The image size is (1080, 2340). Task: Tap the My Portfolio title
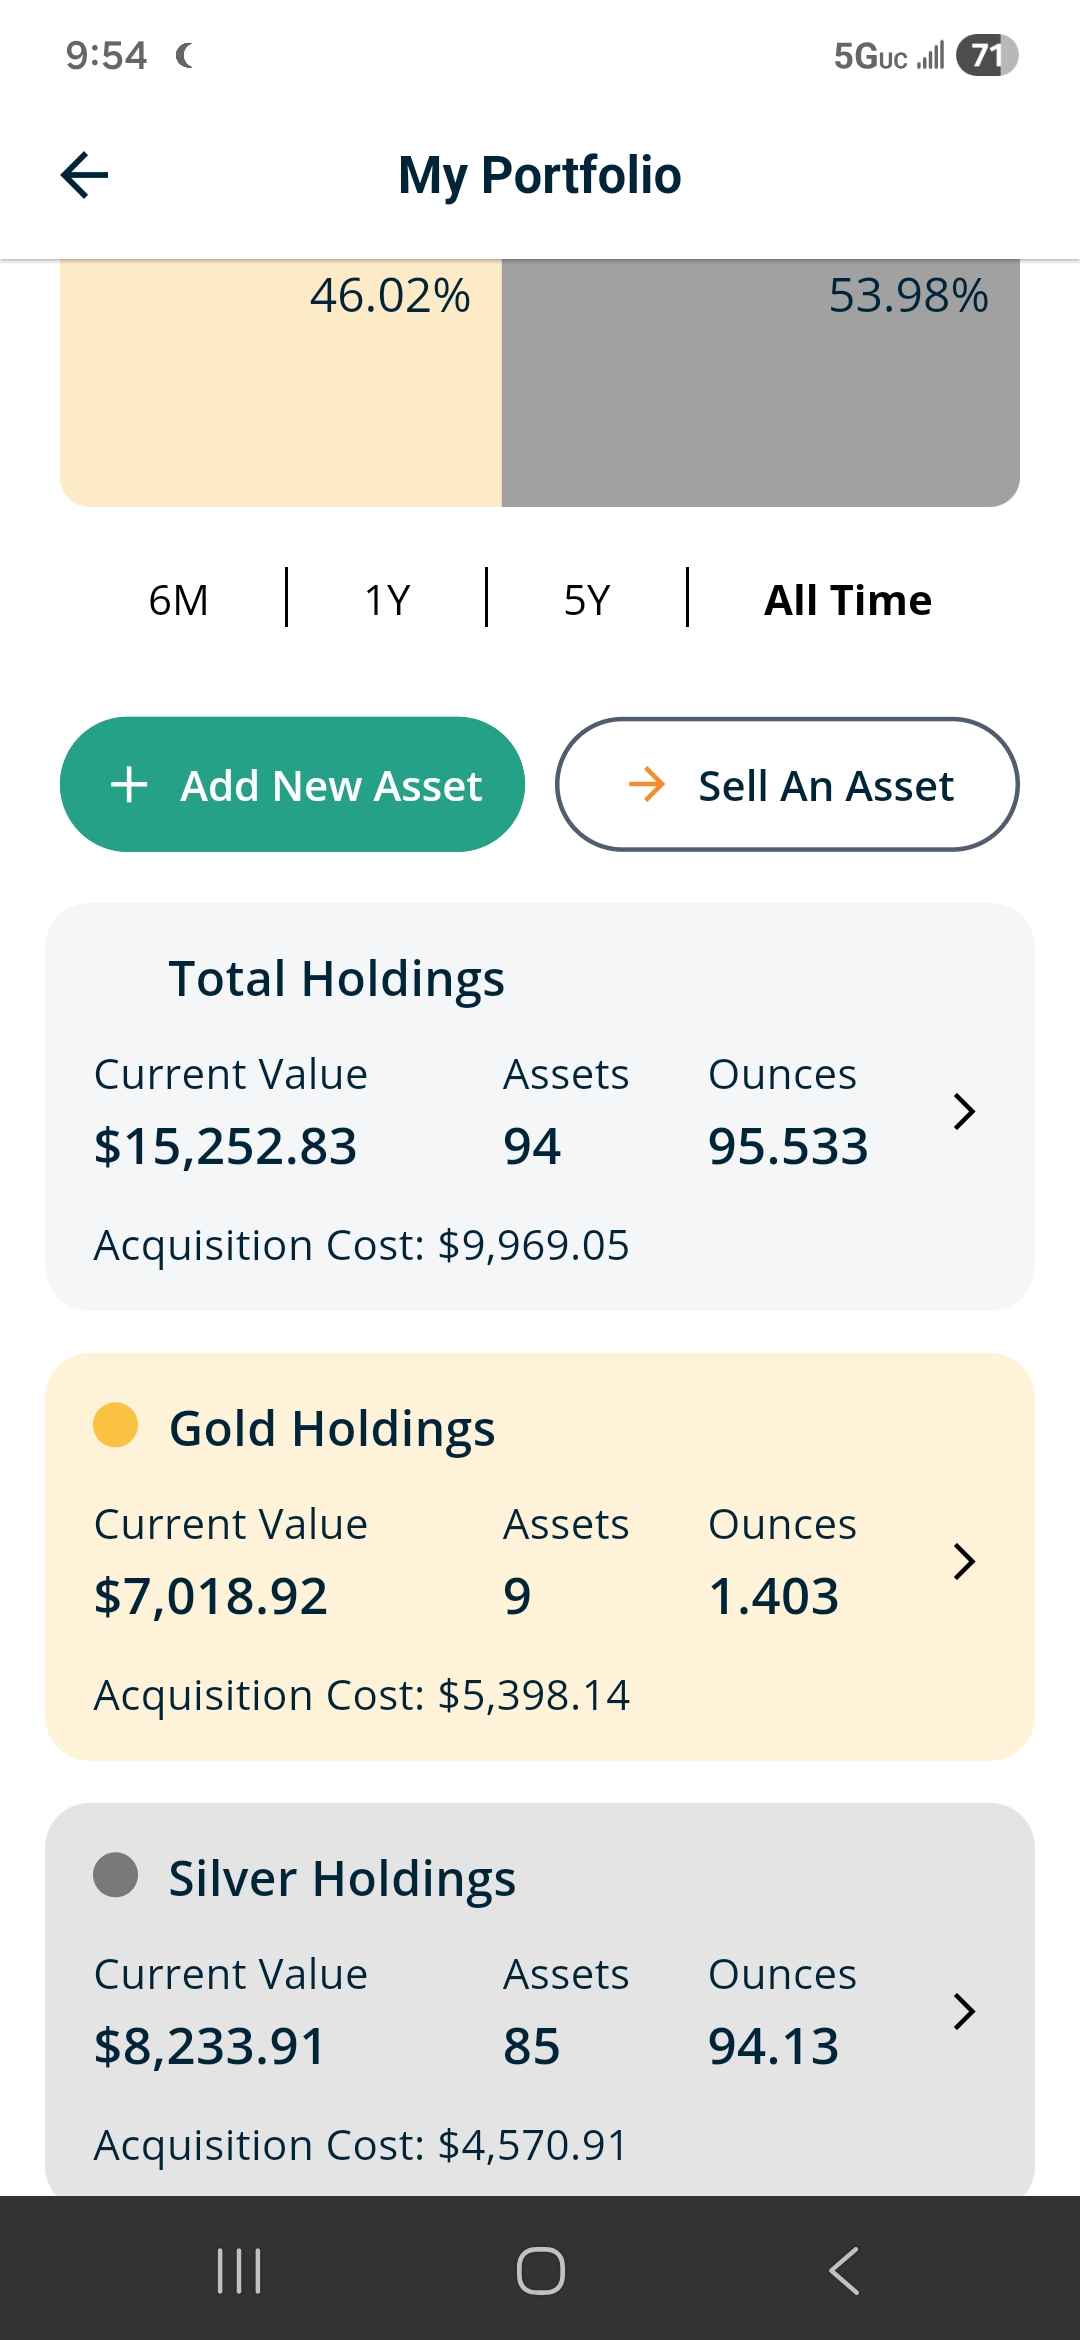point(540,176)
